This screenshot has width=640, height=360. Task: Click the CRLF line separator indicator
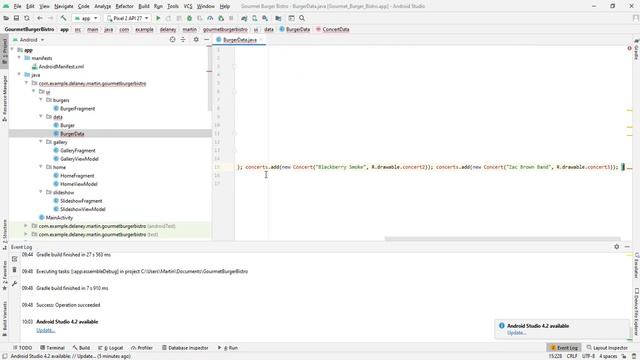point(572,356)
